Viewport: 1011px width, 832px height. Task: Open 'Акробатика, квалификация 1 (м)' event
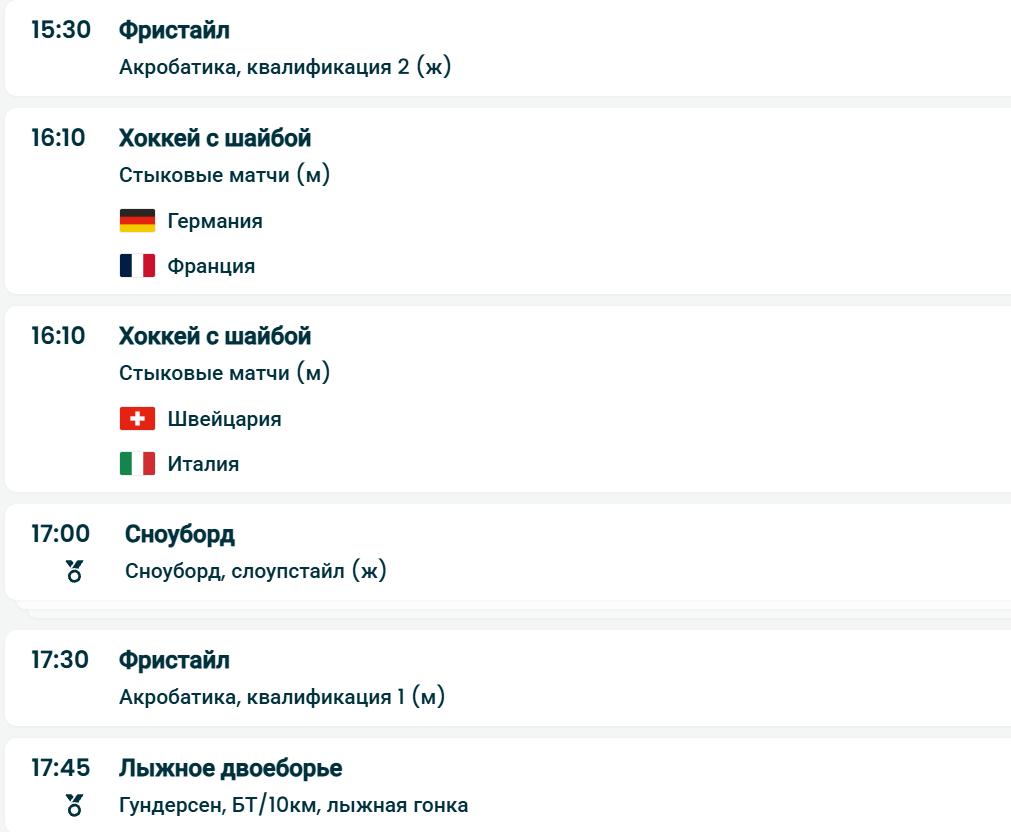[x=282, y=696]
